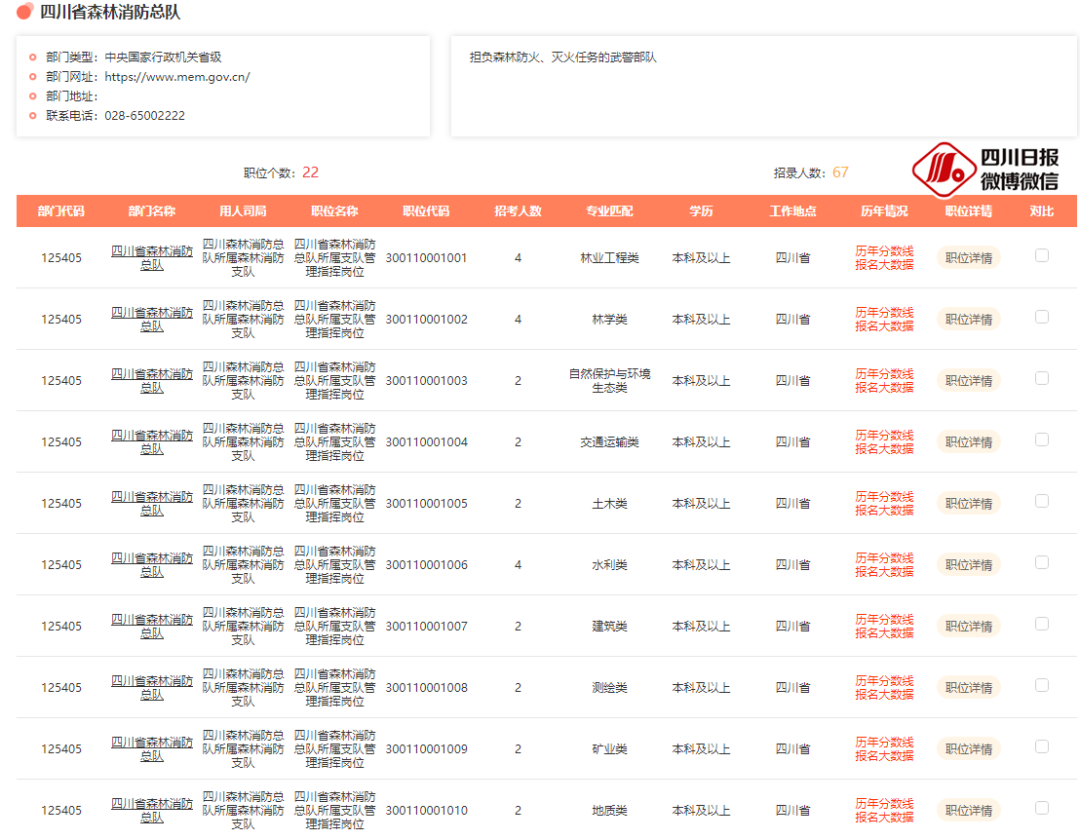Check the 对比 box for 土木类 position
Viewport: 1080px width, 840px height.
(x=1042, y=501)
